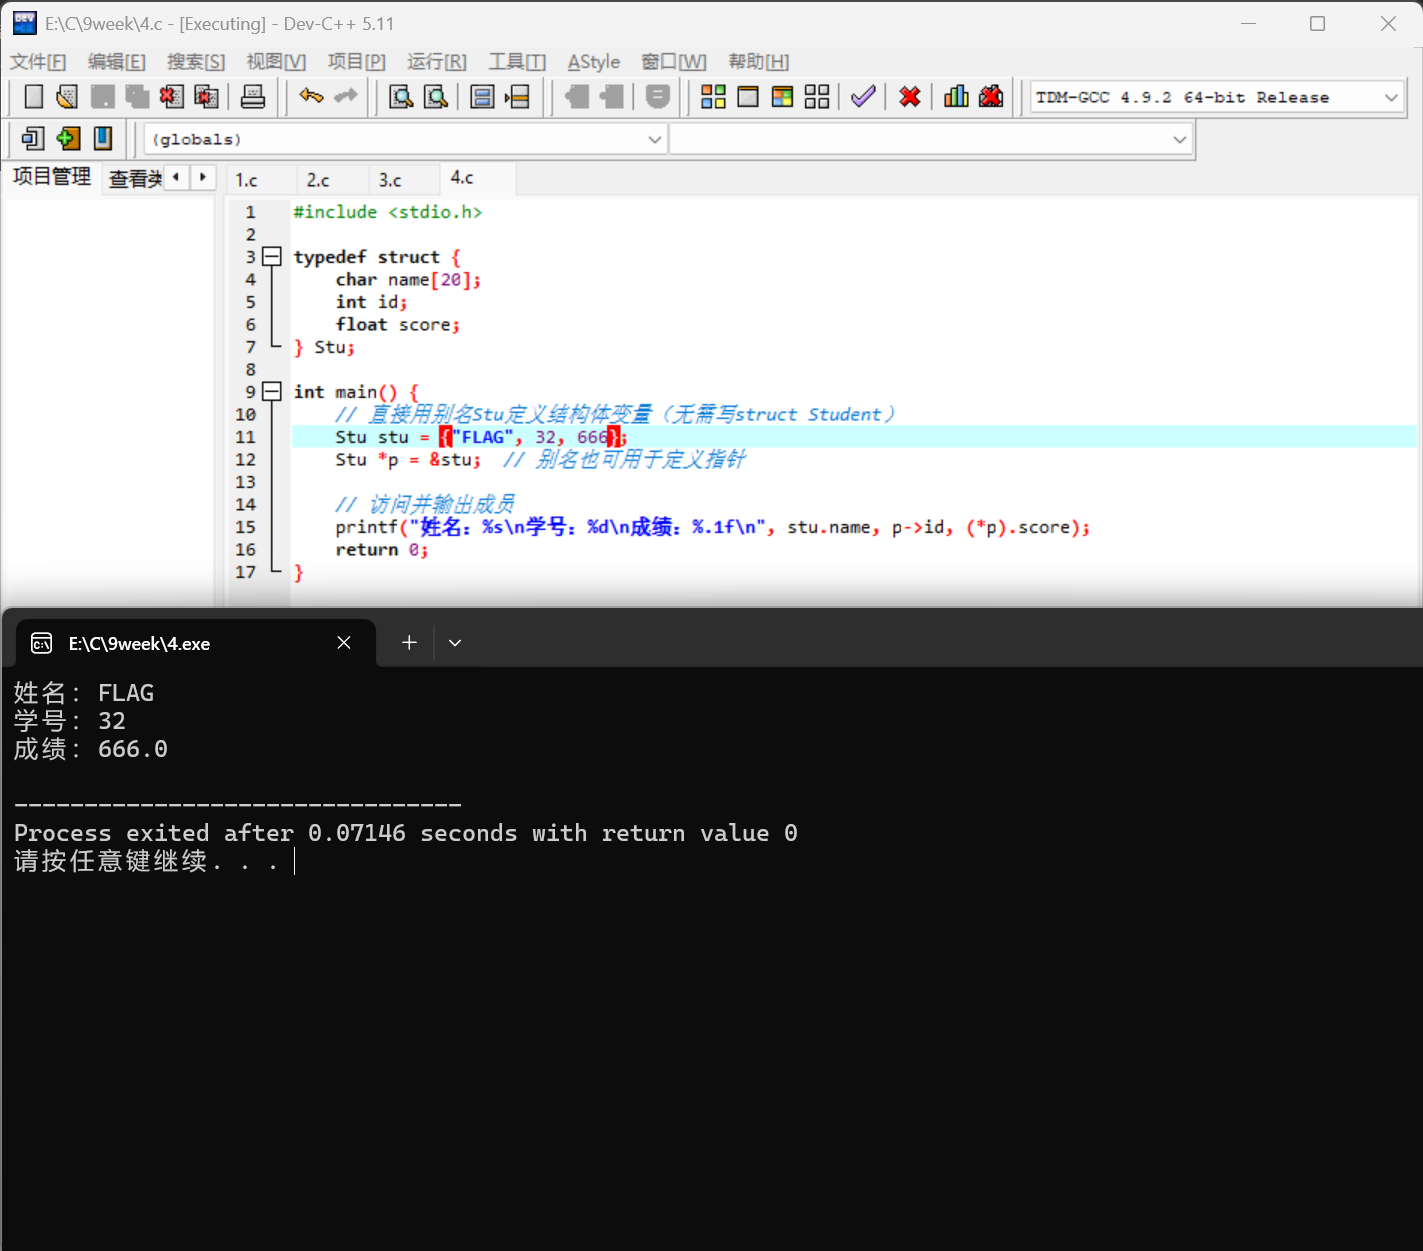
Task: Click the '成绩: 666.0' terminal output
Action: tap(91, 749)
